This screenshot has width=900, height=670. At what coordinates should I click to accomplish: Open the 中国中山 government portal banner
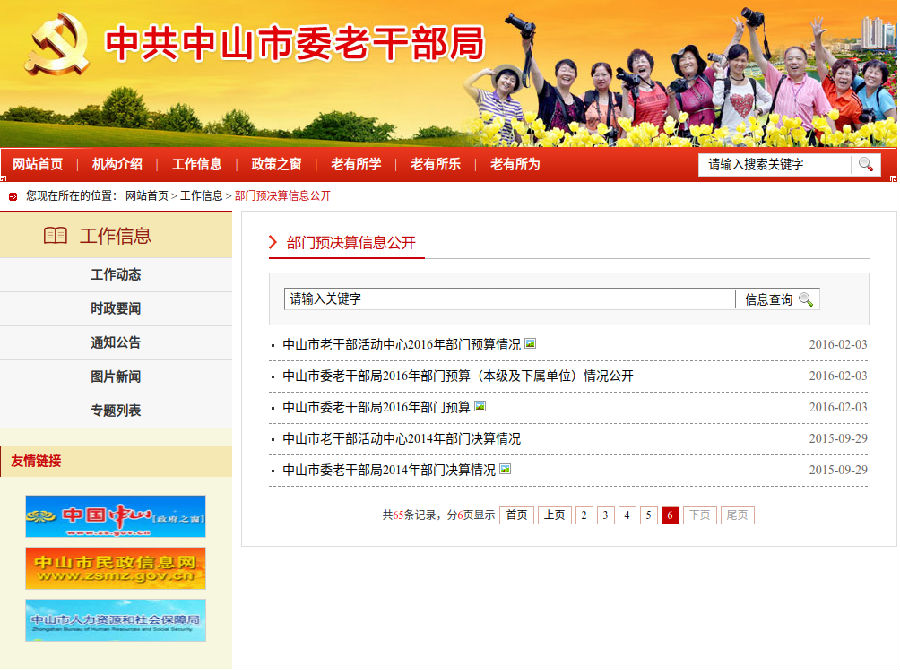115,516
